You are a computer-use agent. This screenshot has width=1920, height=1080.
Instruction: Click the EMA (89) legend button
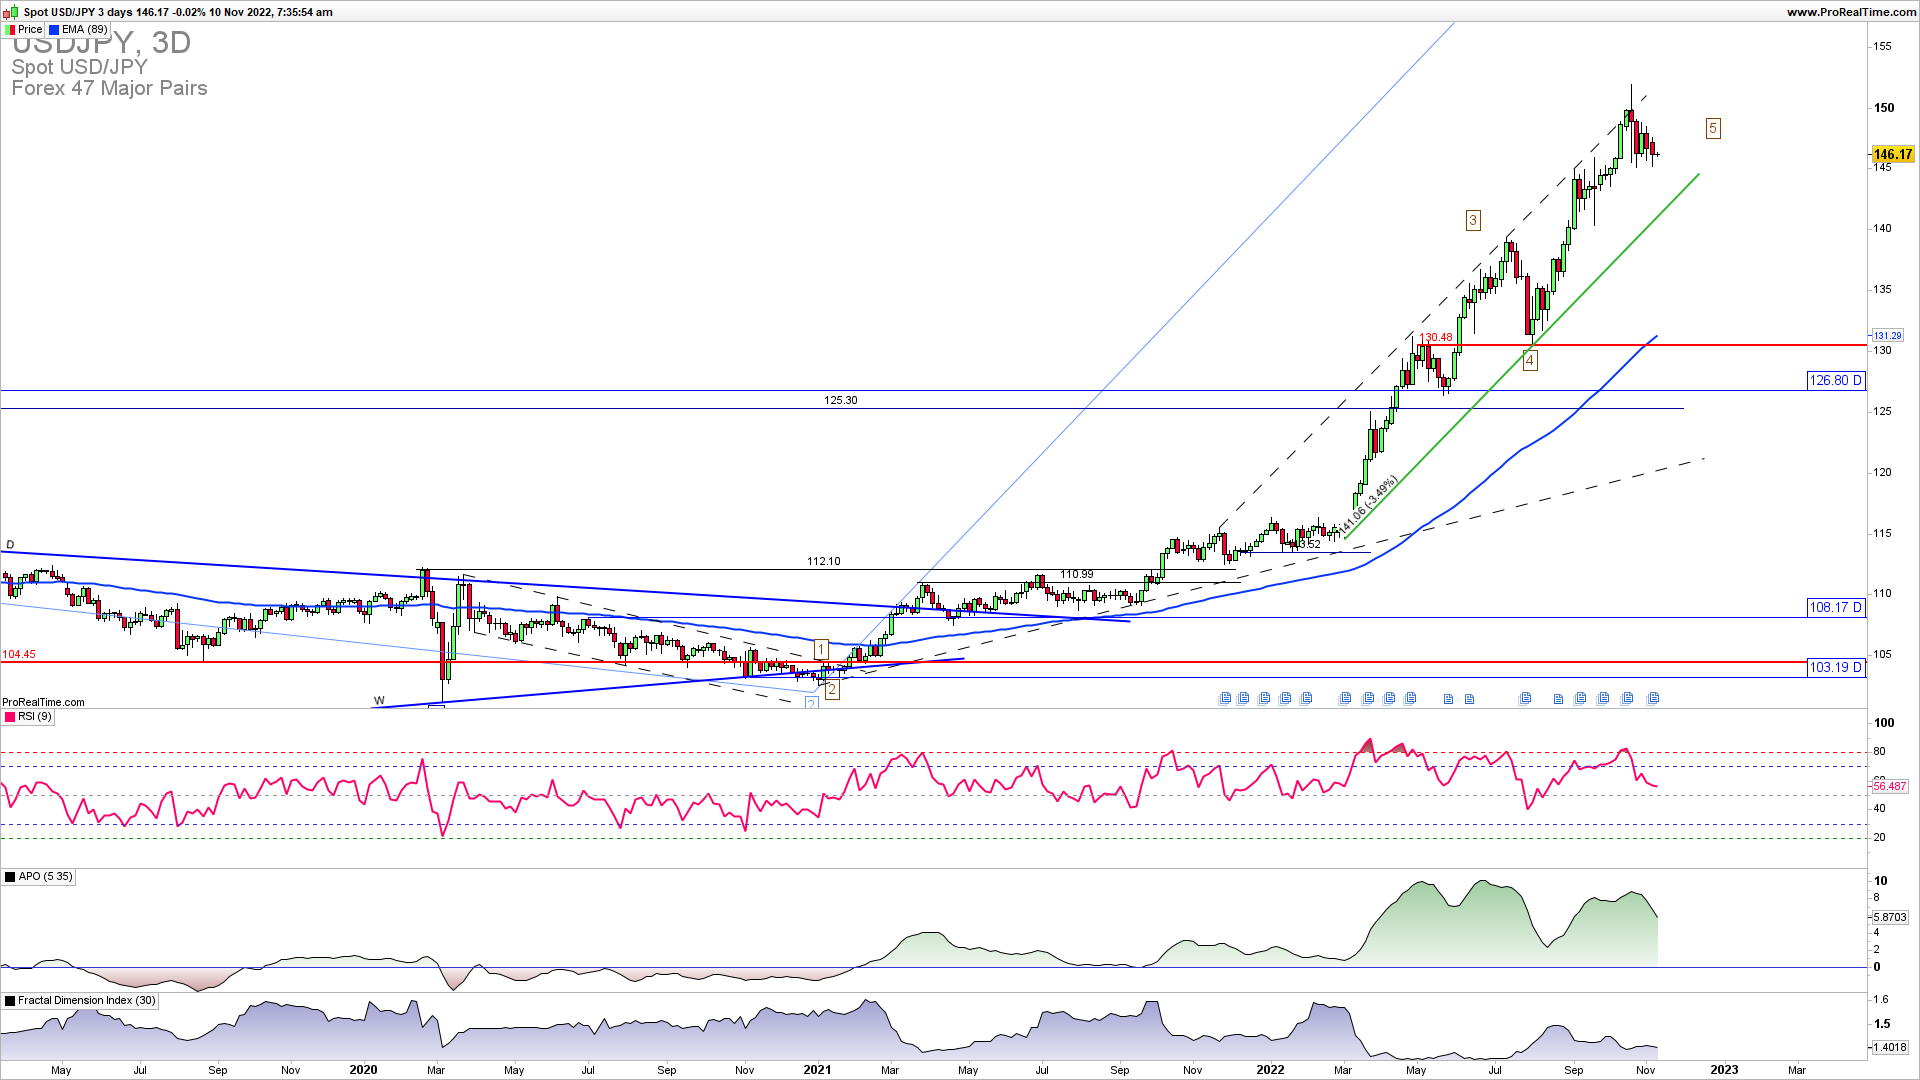tap(79, 30)
